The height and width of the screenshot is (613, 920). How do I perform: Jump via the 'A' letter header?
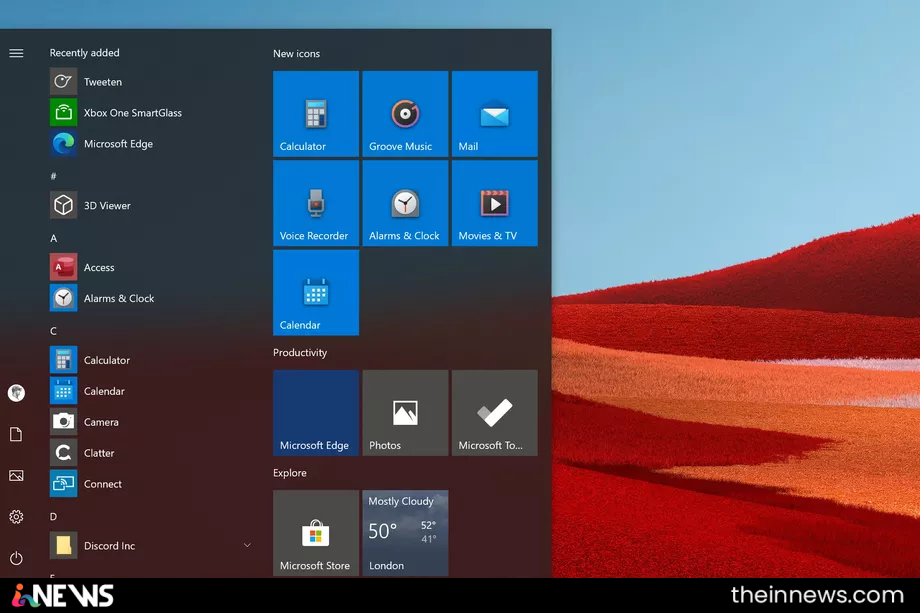(x=53, y=238)
